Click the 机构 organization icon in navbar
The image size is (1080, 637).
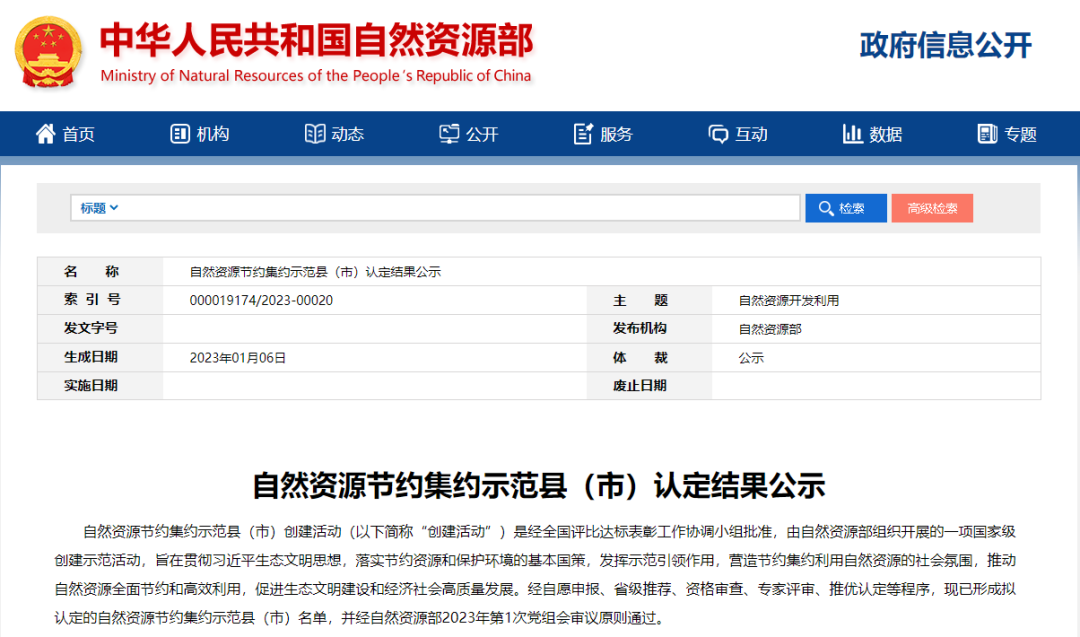180,134
